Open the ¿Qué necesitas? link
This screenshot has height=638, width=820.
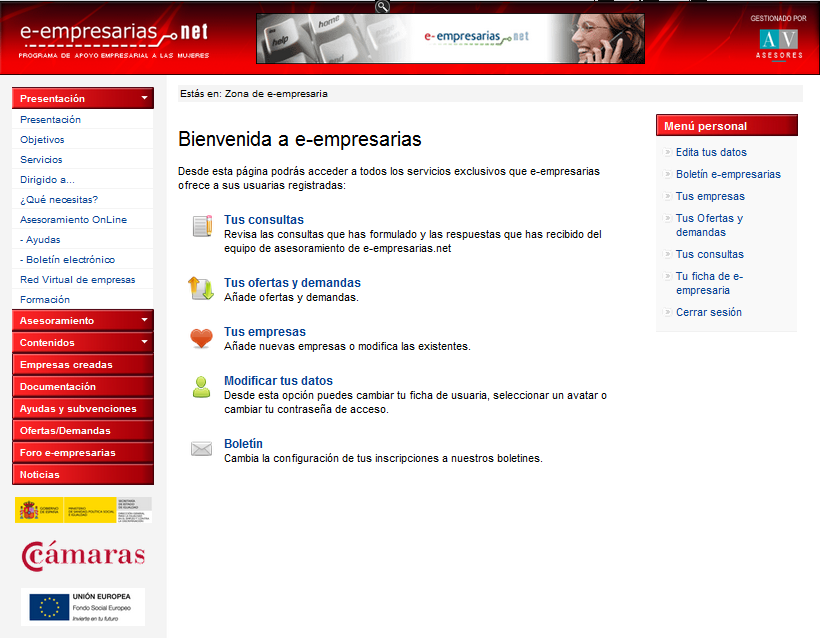(59, 199)
